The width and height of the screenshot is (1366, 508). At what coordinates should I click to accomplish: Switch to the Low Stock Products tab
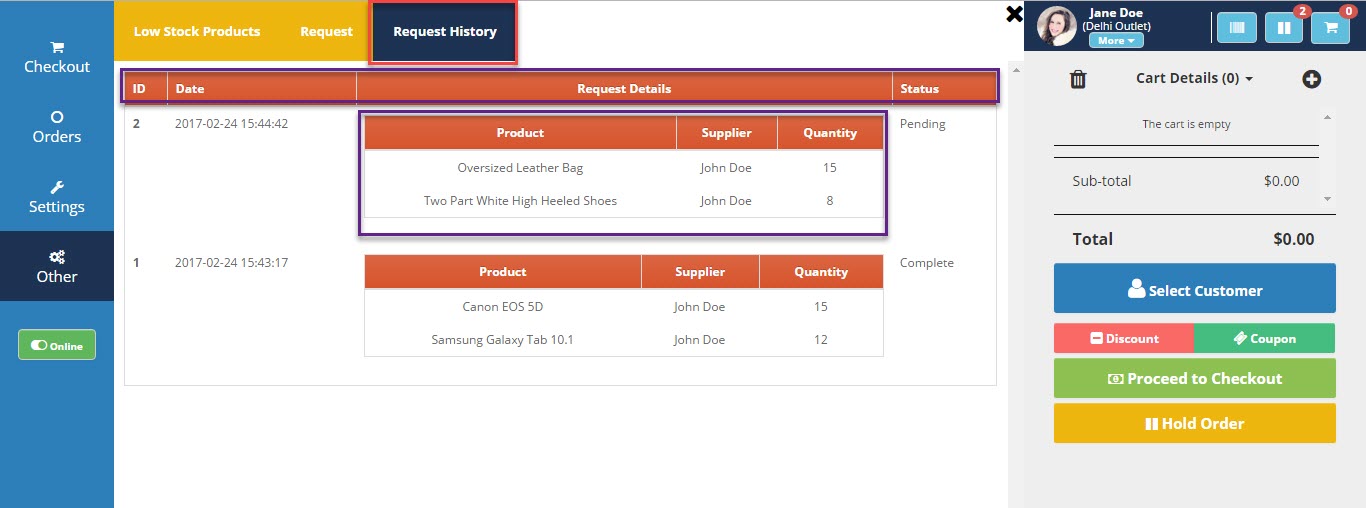[x=197, y=32]
